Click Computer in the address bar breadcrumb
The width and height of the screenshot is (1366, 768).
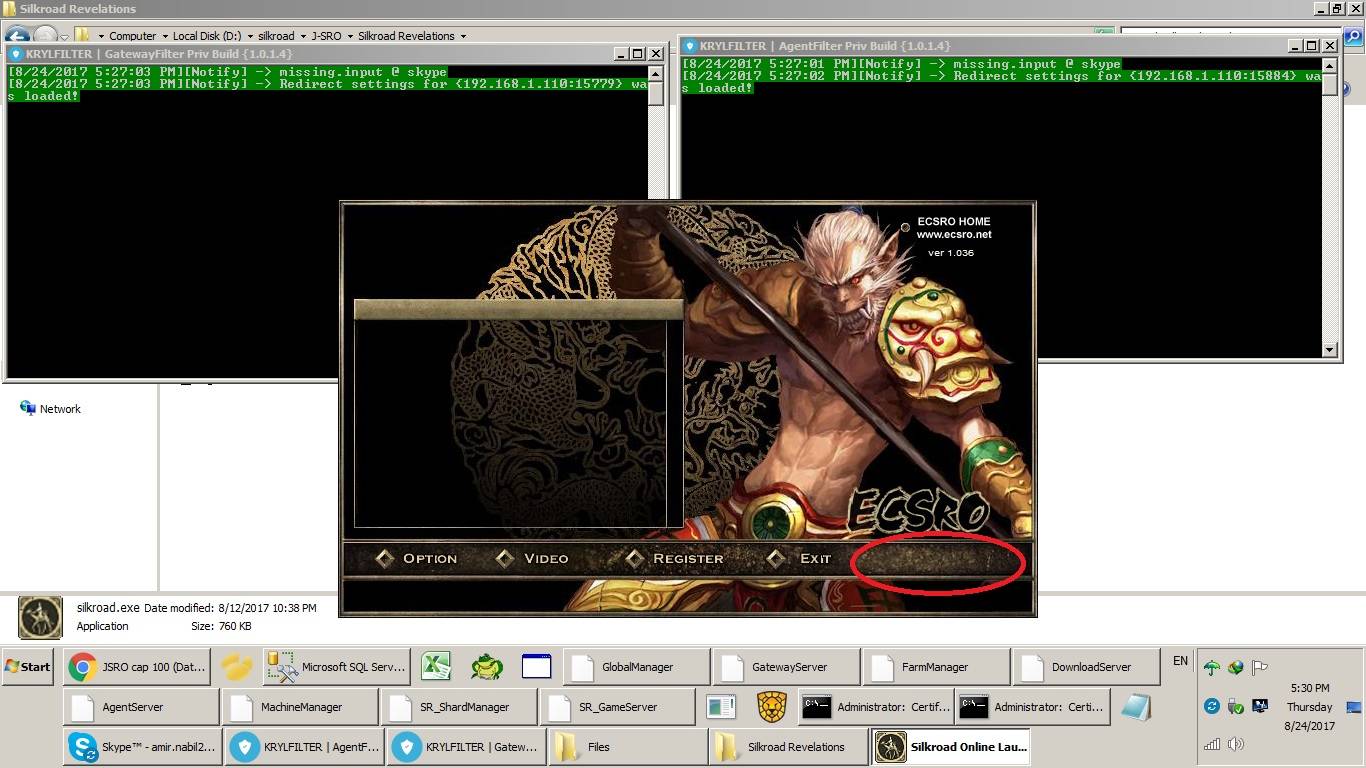click(132, 36)
